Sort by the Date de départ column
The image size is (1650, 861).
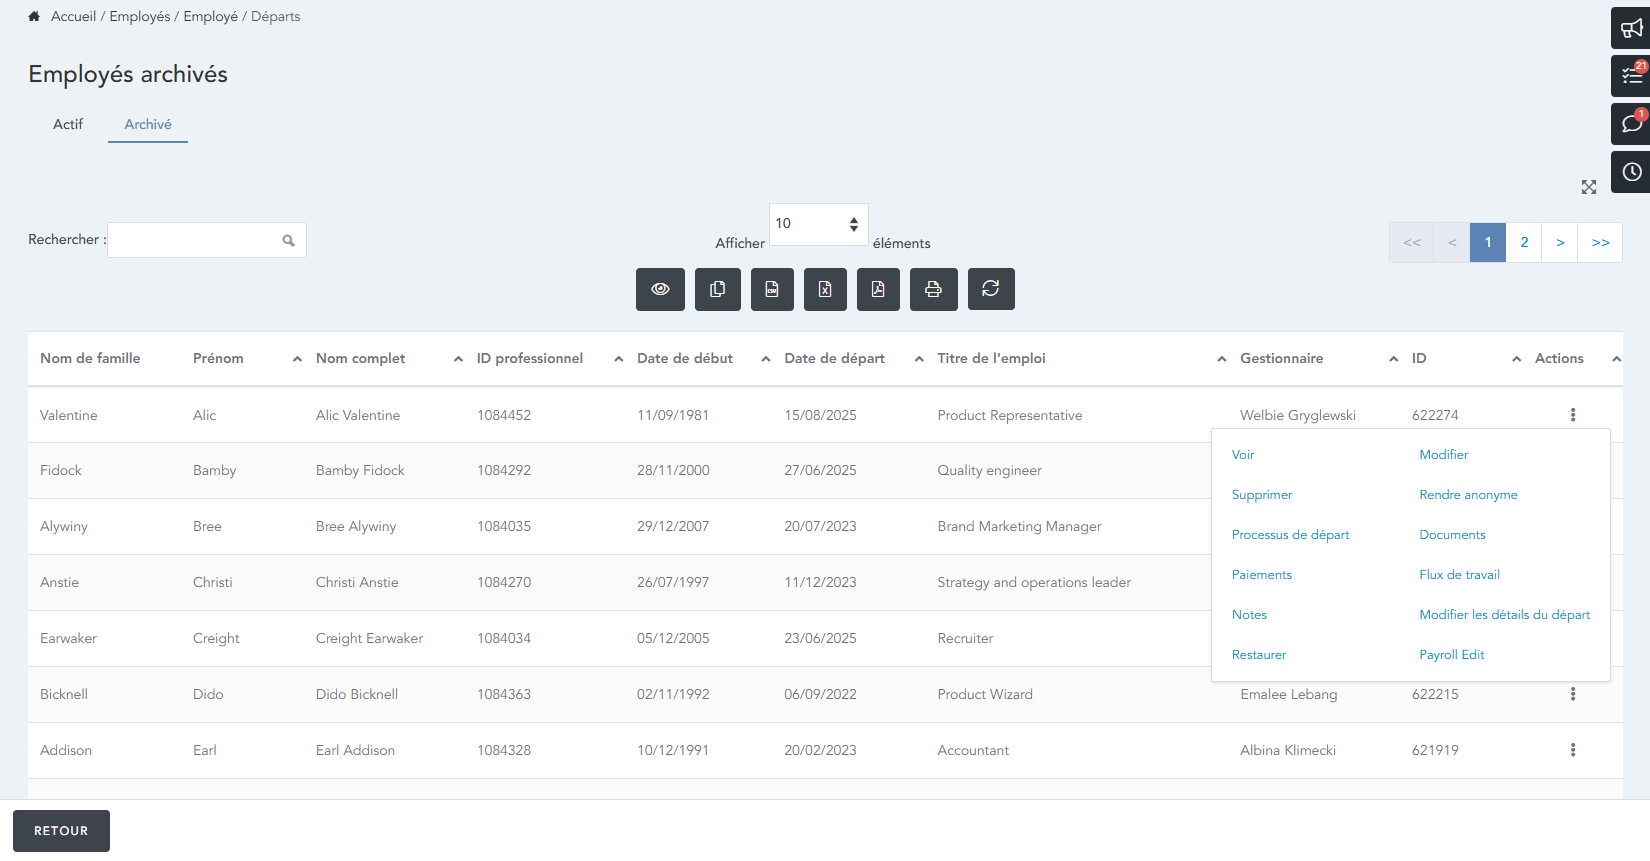coord(834,358)
